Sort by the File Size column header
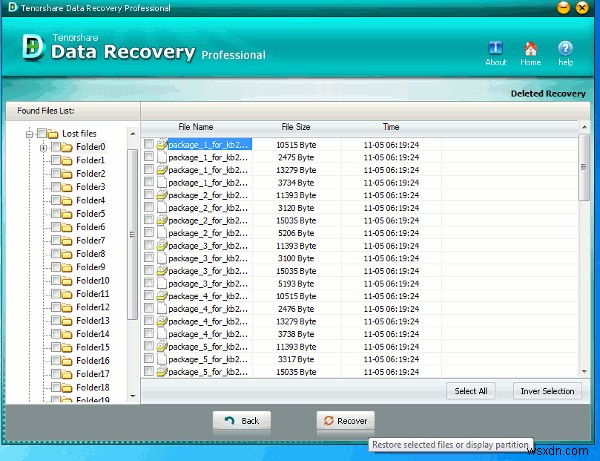This screenshot has height=461, width=600. (x=296, y=127)
